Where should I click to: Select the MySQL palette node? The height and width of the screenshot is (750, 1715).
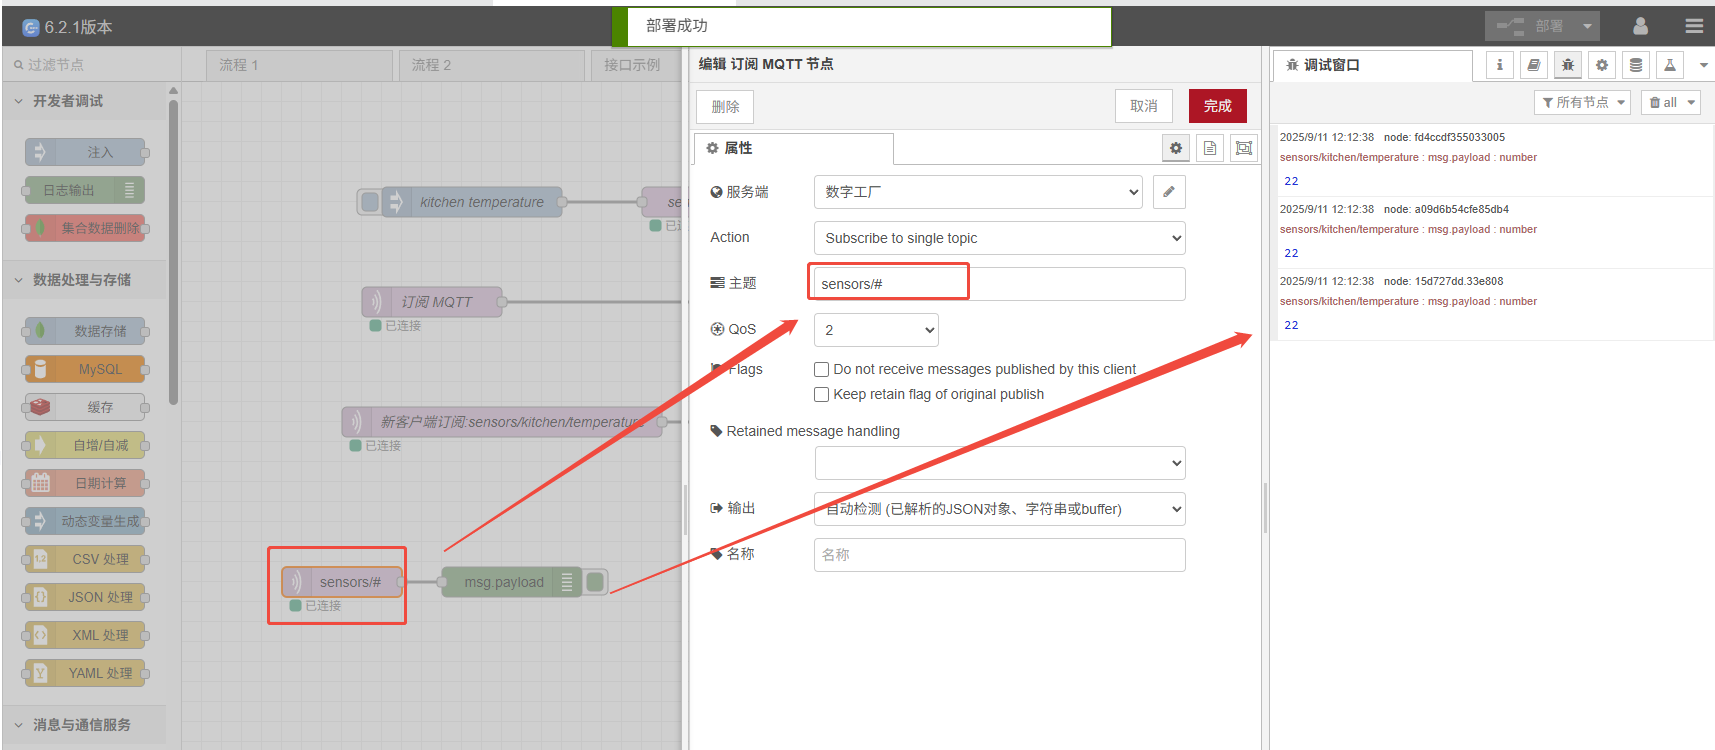point(85,369)
